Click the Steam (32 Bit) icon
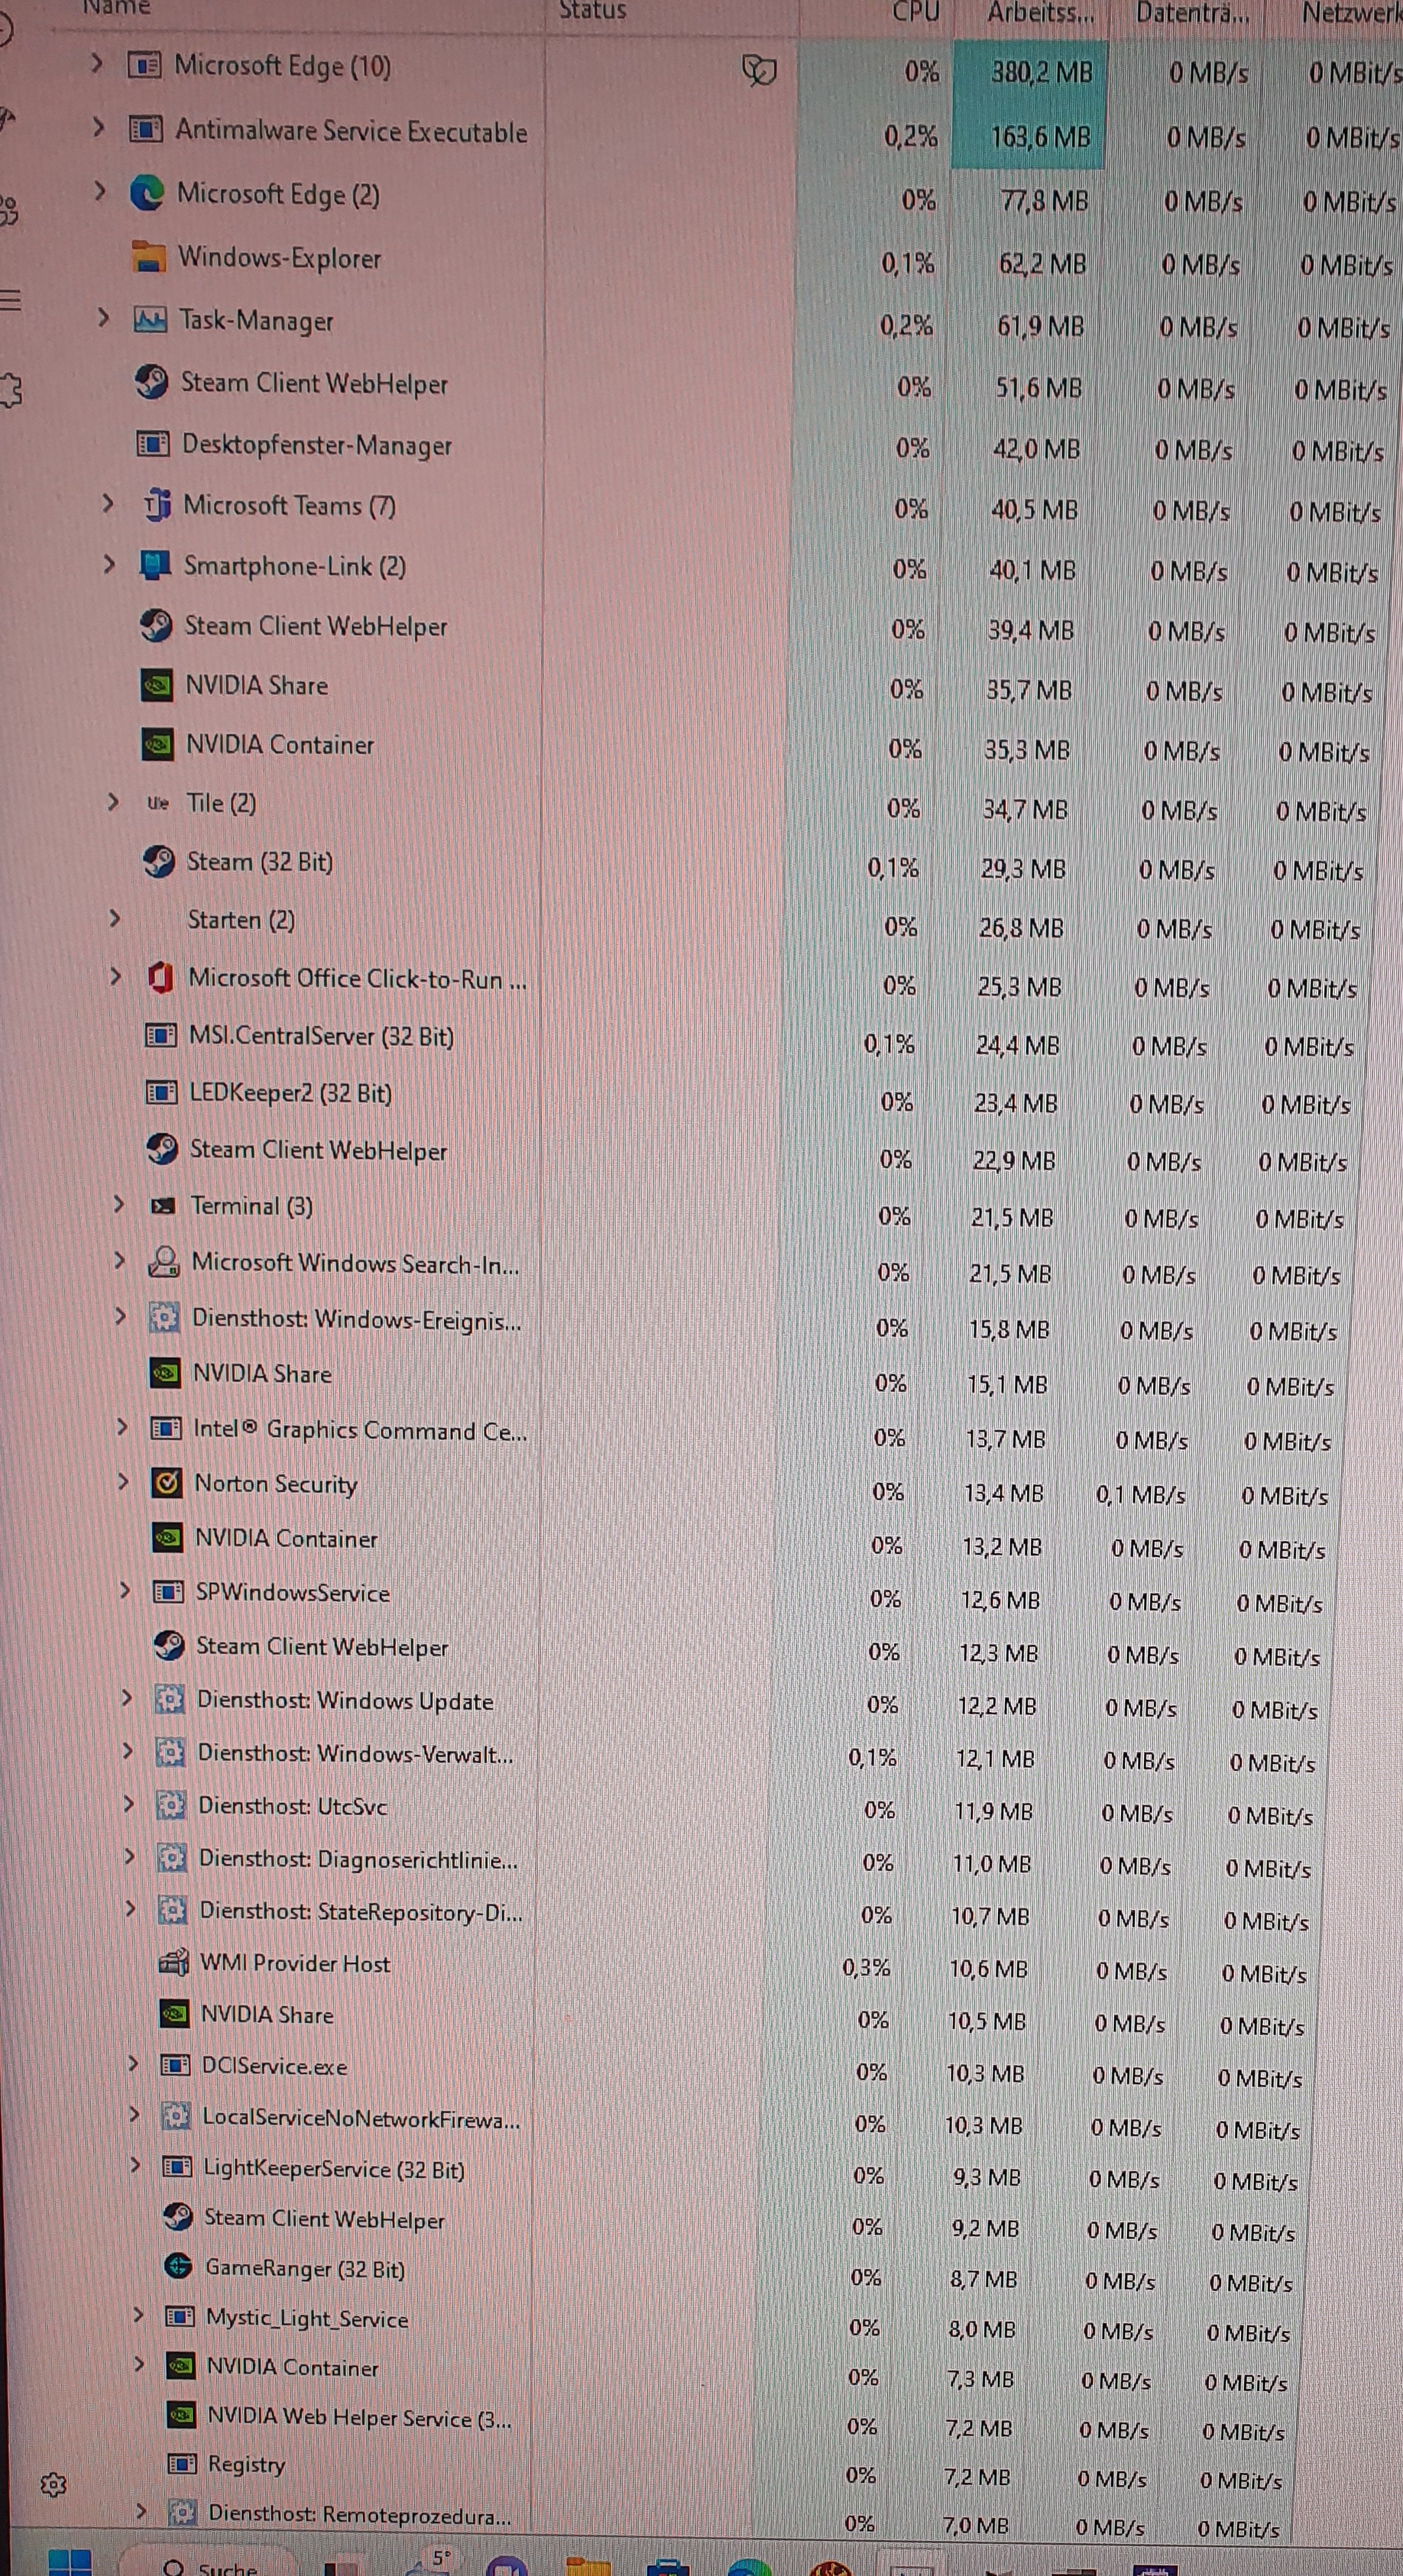 pyautogui.click(x=159, y=861)
